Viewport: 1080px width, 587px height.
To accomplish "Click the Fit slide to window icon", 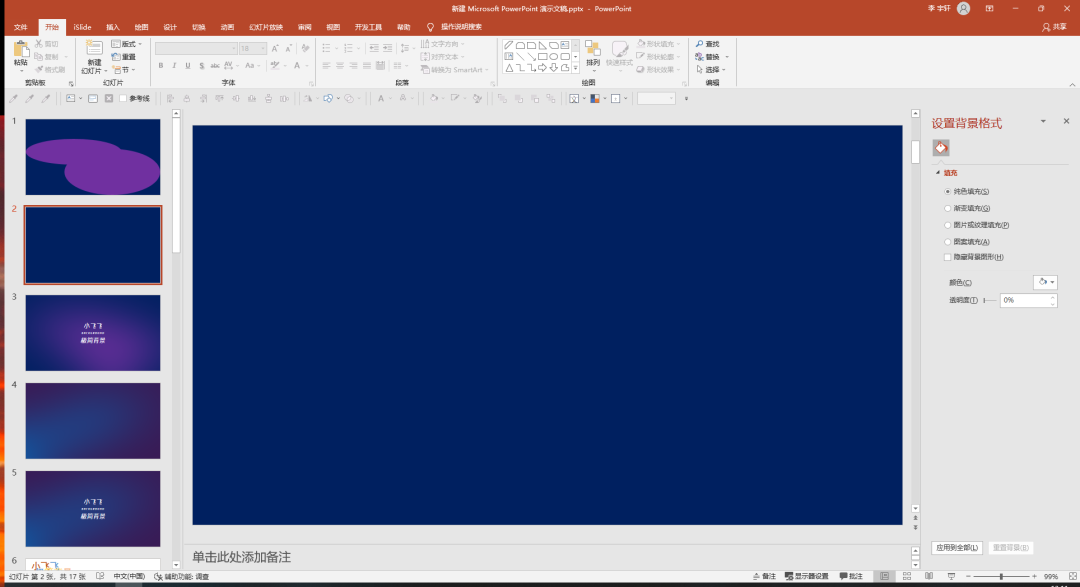I will tap(1072, 576).
